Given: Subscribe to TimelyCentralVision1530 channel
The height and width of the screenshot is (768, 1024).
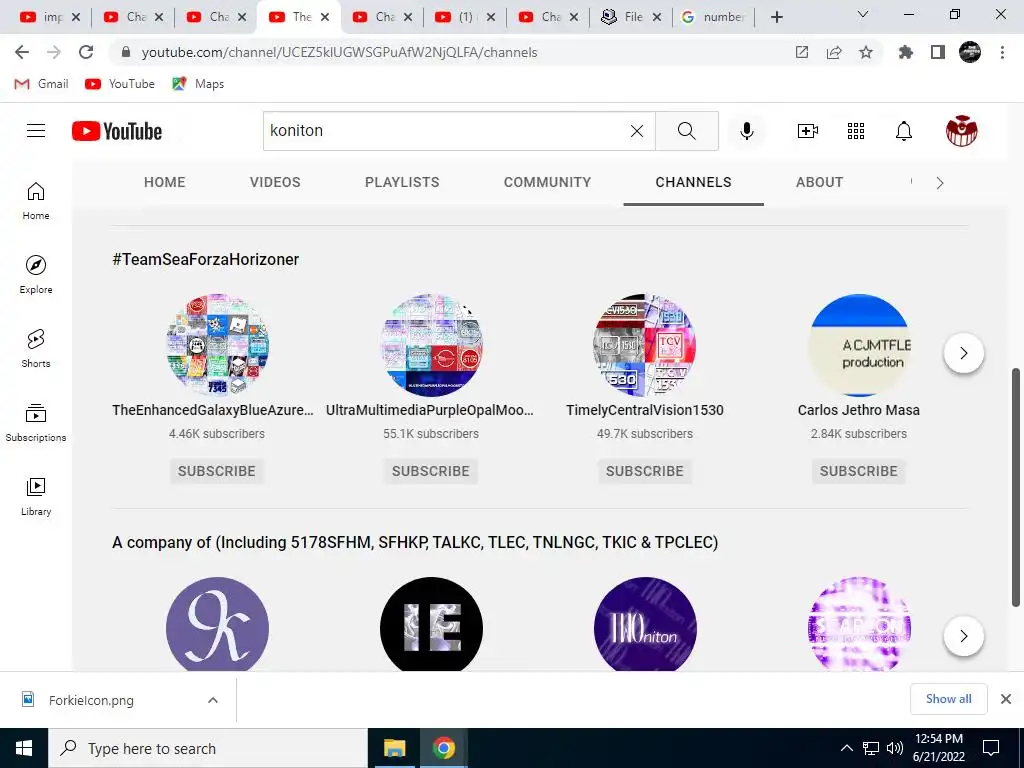Looking at the screenshot, I should (645, 471).
